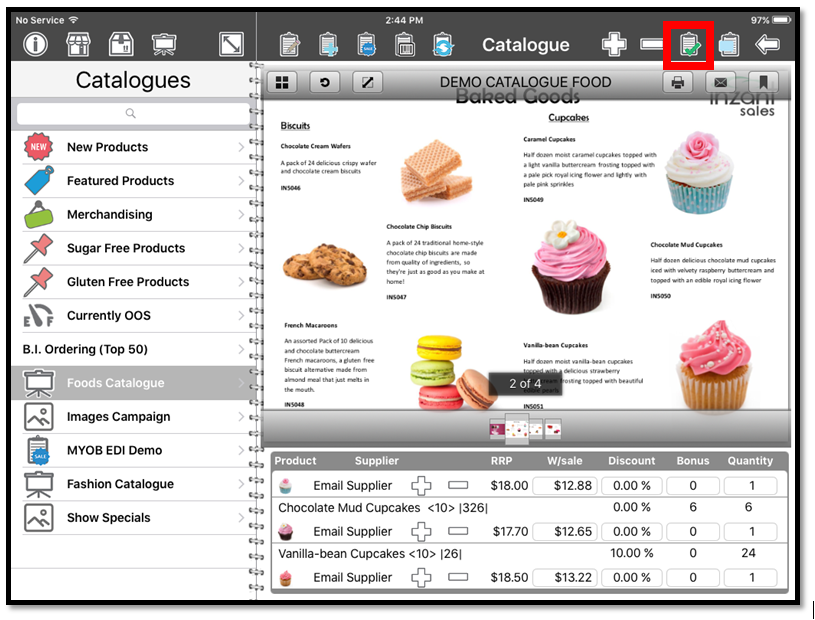Expand MYOB EDI Demo row chevron
The height and width of the screenshot is (620, 815).
(241, 450)
